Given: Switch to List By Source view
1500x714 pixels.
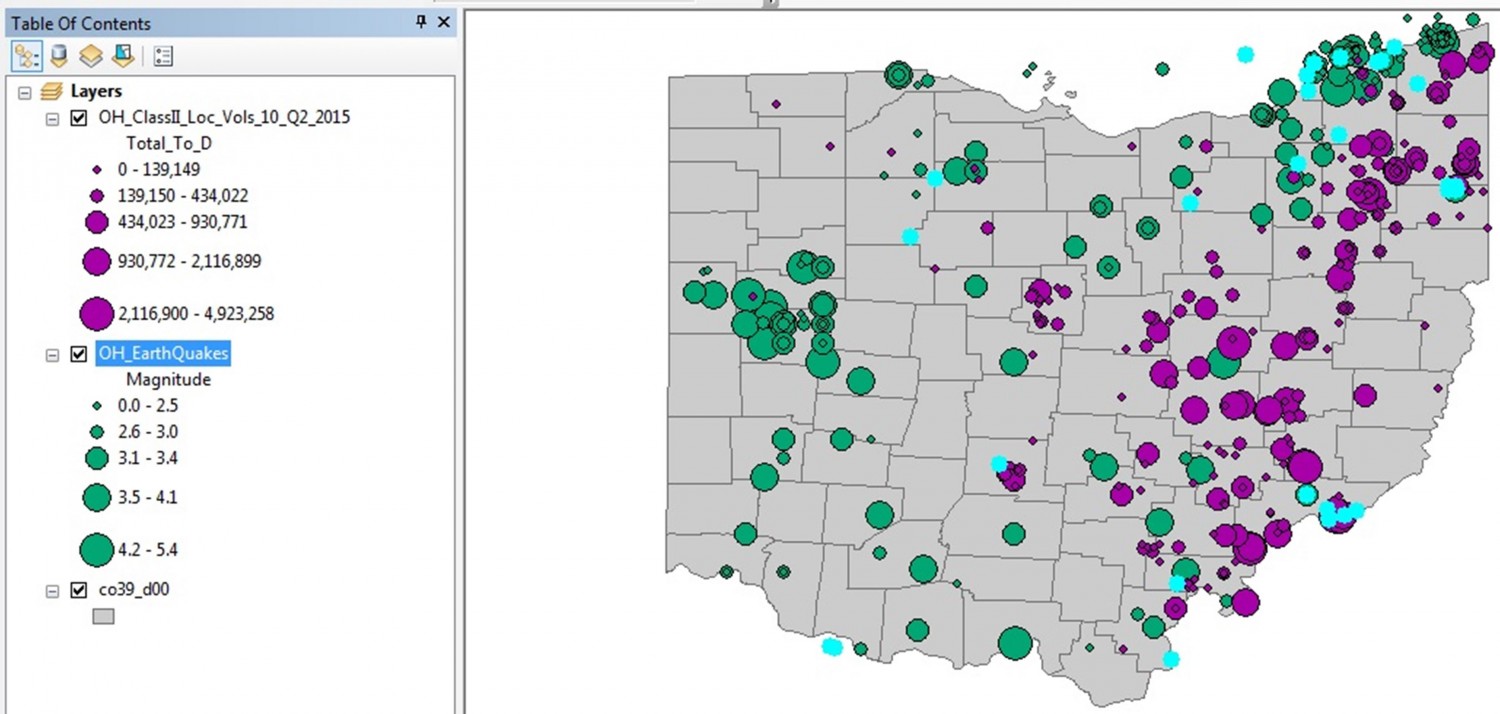Looking at the screenshot, I should point(58,55).
